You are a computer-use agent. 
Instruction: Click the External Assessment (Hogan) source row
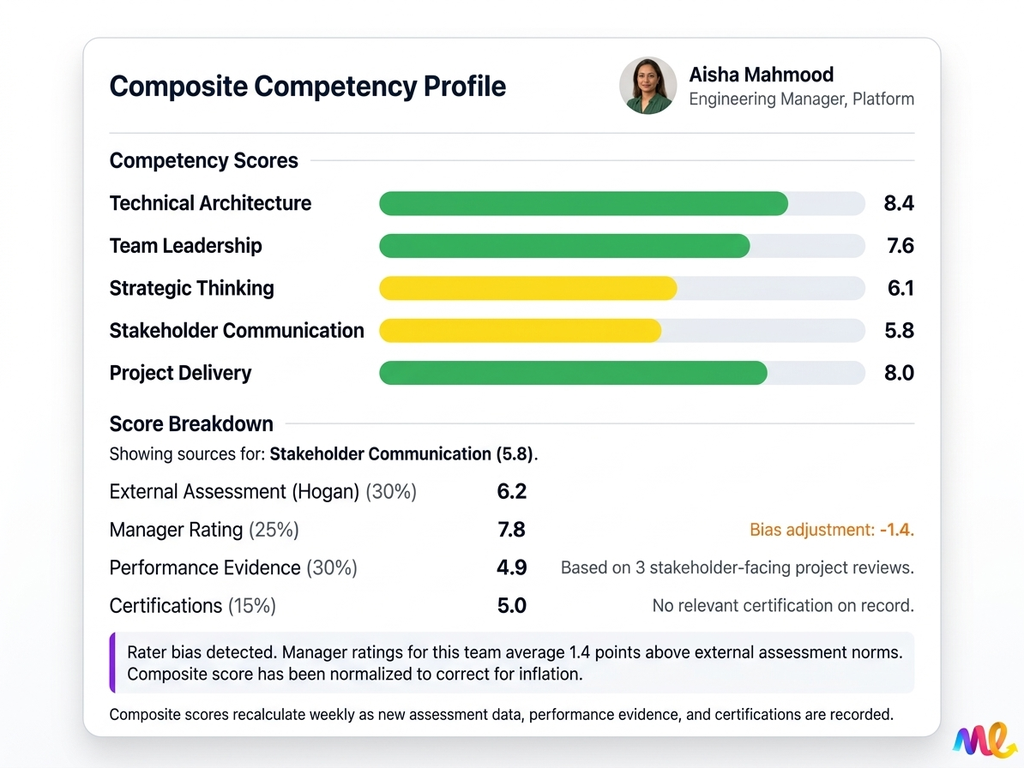tap(263, 492)
